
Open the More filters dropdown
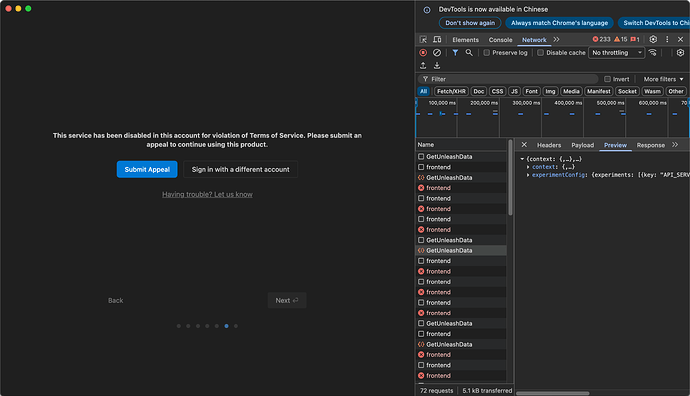(664, 79)
